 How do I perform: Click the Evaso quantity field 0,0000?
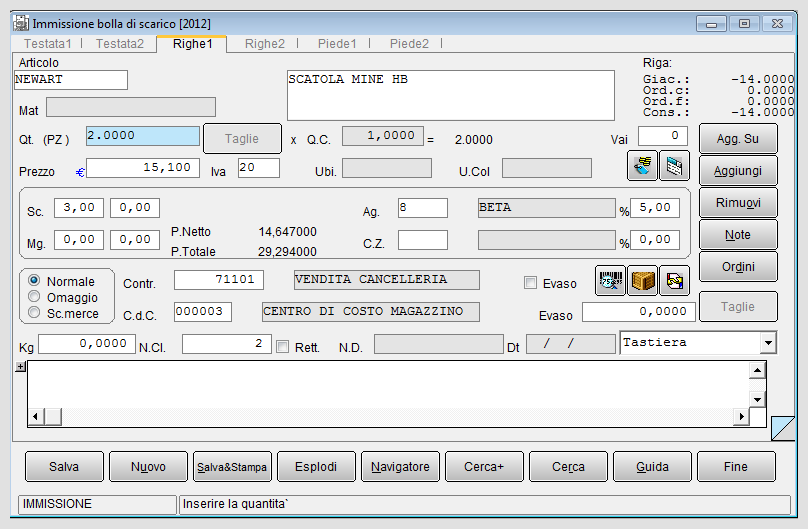pos(639,312)
